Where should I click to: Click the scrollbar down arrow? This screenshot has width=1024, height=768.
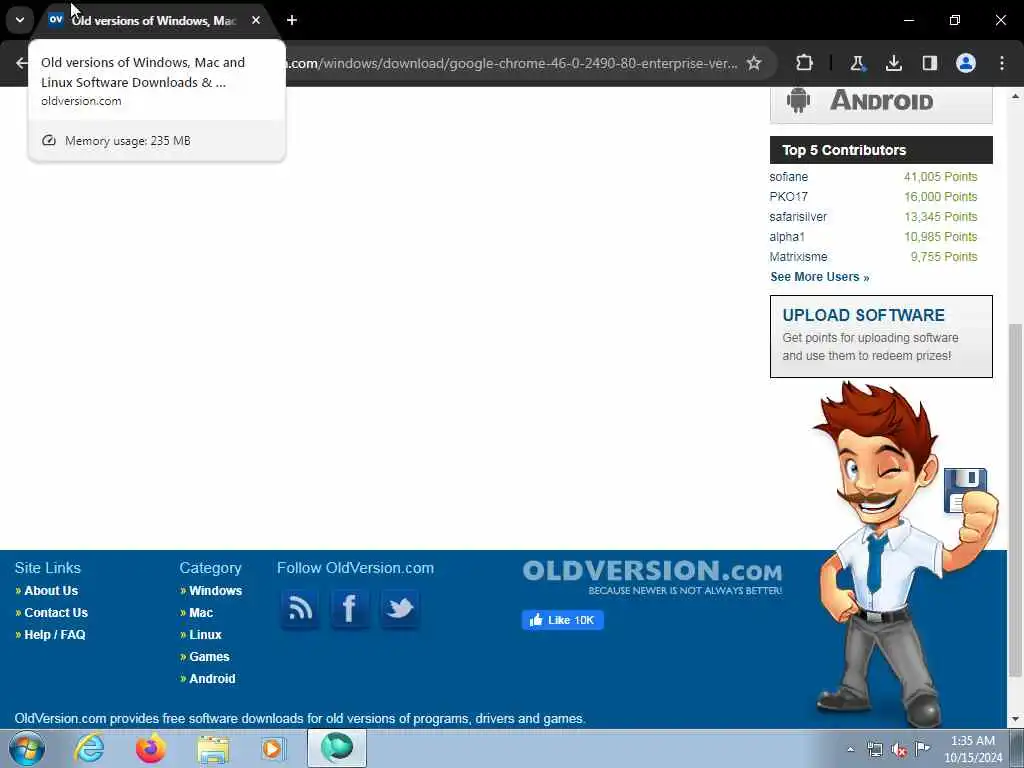coord(1016,719)
